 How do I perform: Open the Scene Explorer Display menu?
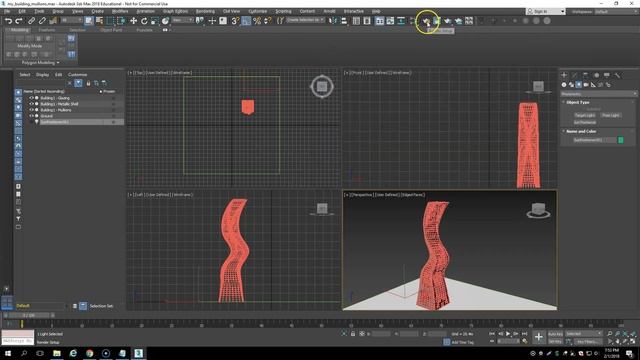pos(42,75)
